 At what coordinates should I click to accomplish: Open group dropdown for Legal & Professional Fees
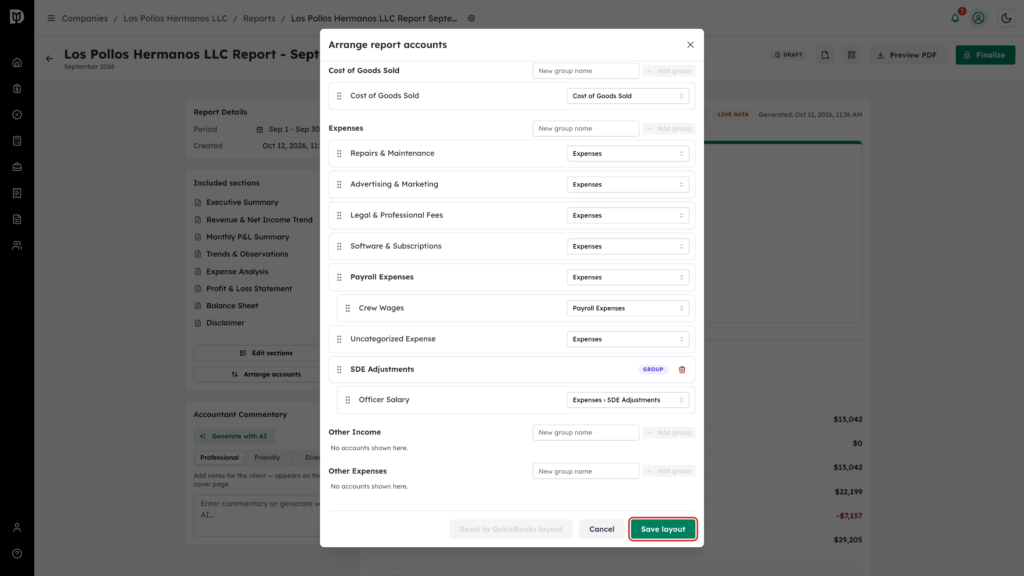coord(628,216)
